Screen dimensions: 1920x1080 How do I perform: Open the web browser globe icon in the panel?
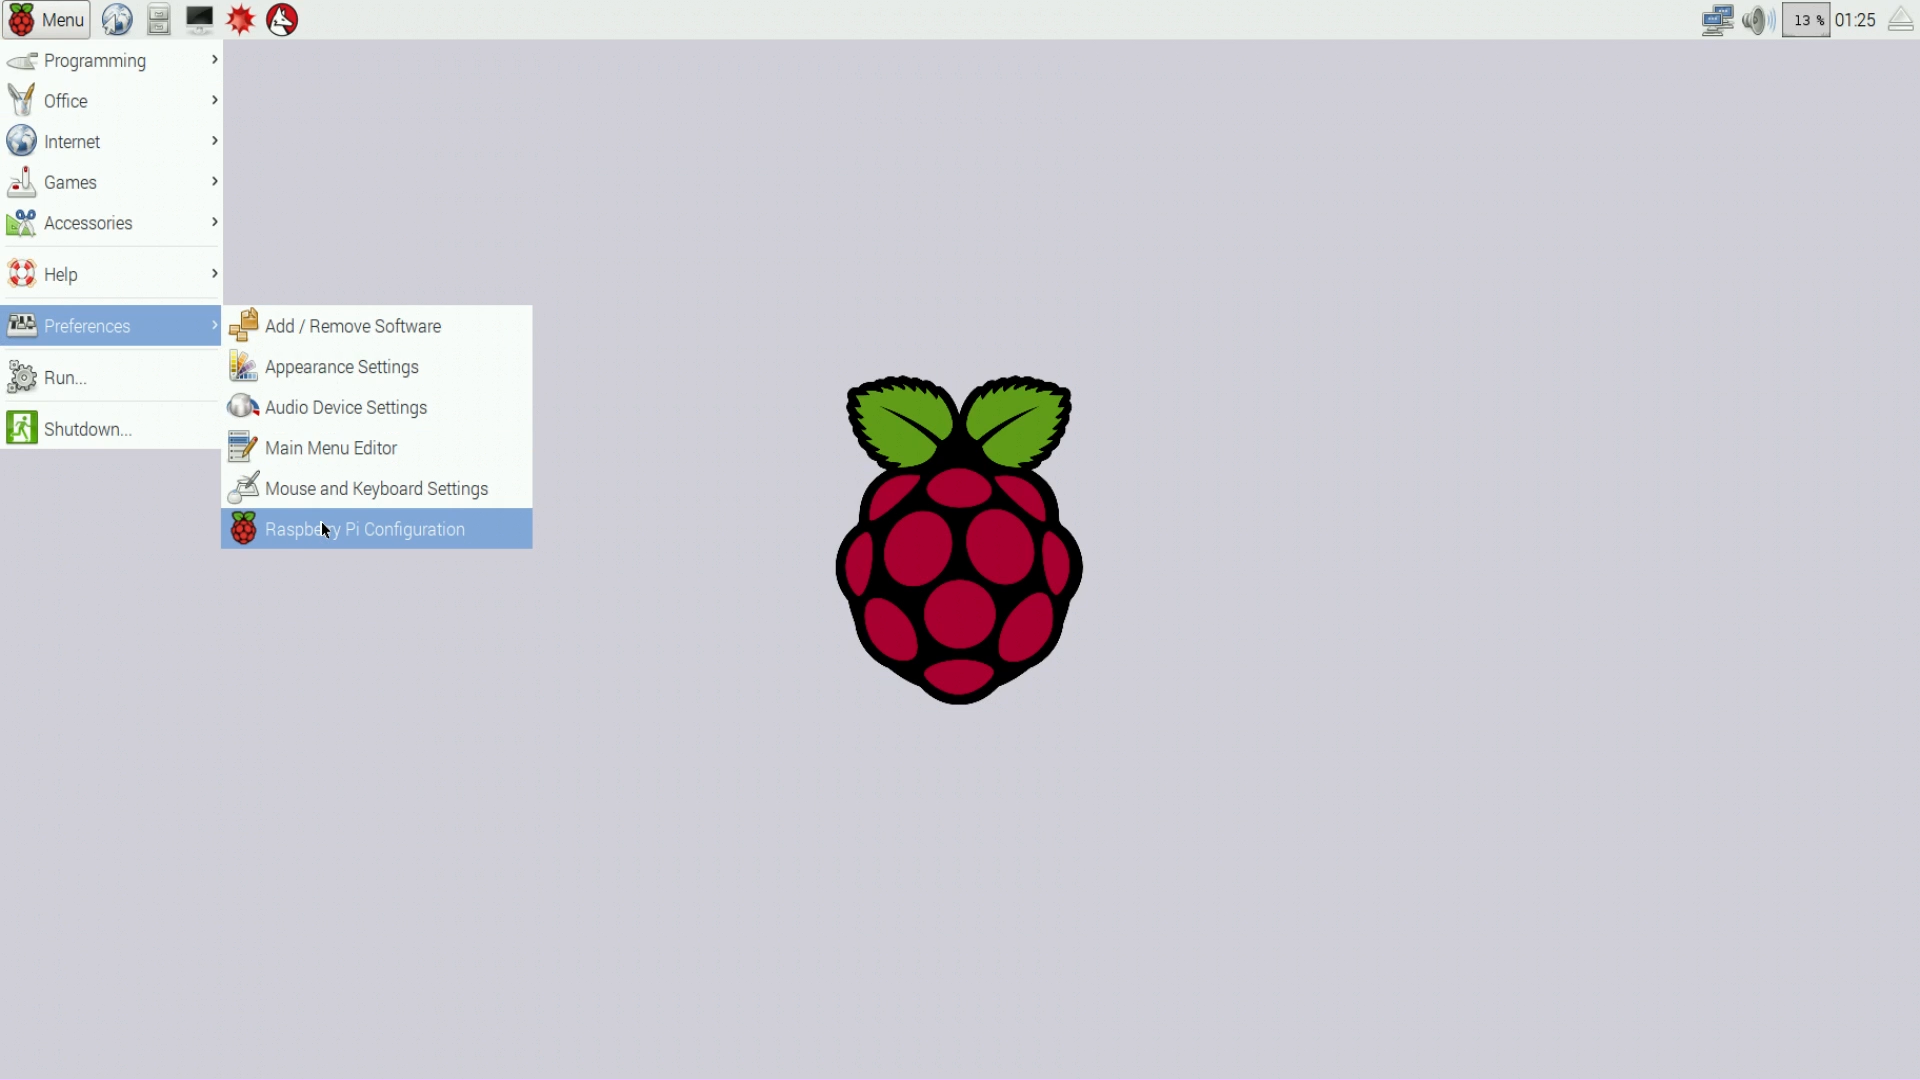pos(117,19)
